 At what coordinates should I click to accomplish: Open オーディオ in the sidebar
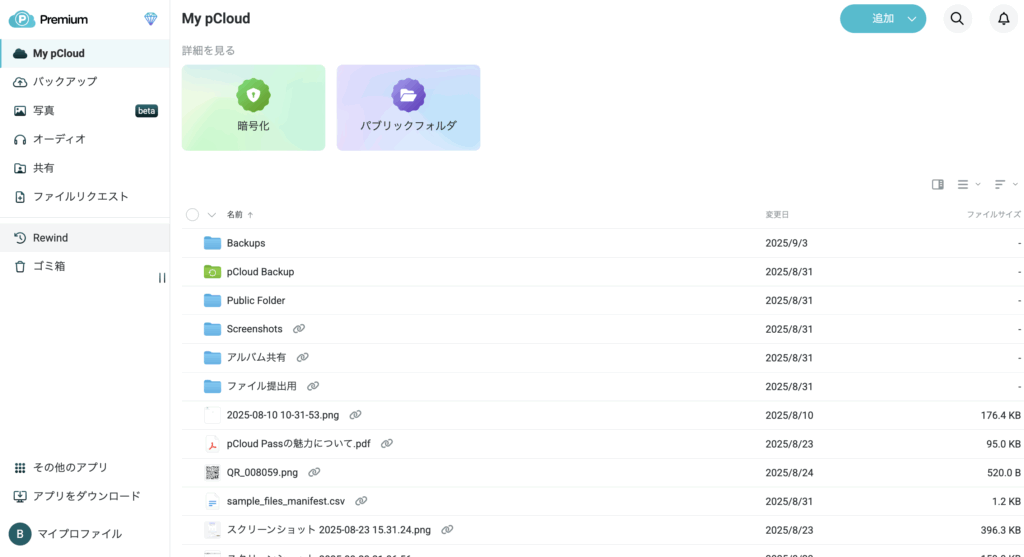85,139
